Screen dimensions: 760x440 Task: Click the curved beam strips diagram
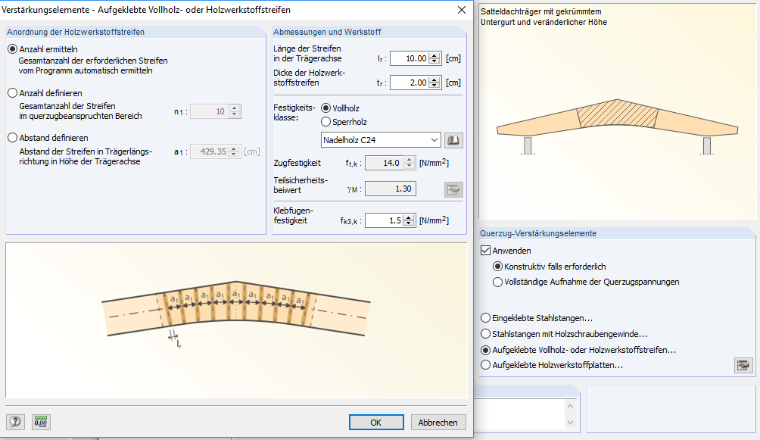[x=236, y=321]
